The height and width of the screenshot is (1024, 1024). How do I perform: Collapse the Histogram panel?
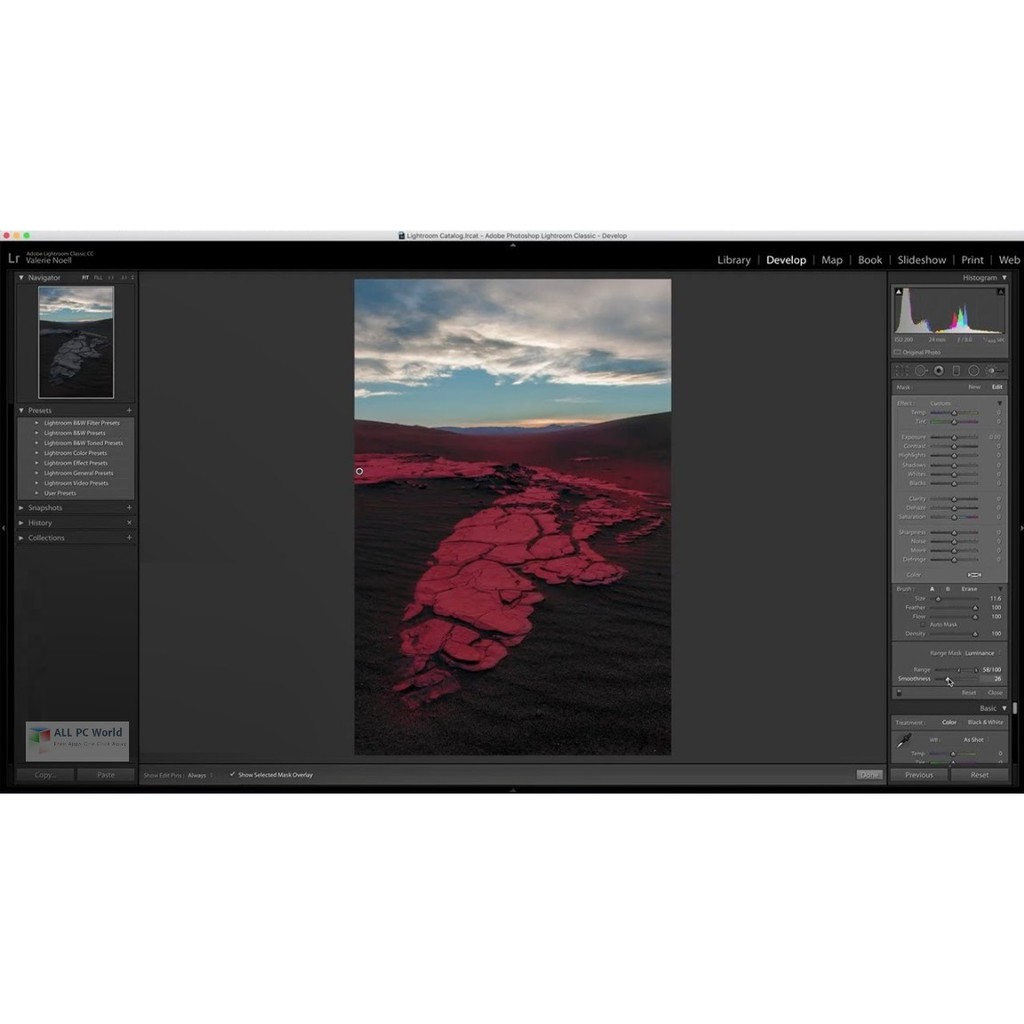tap(1004, 278)
